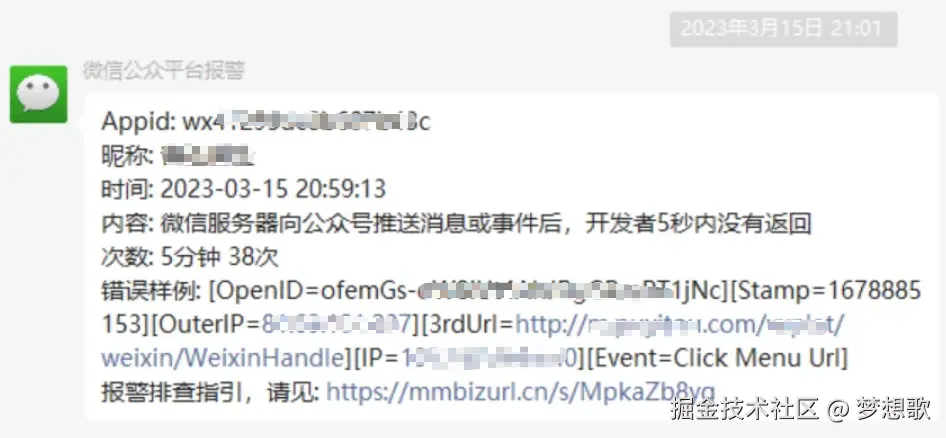Click the 2023年3月15日 21:01 timestamp chip
The width and height of the screenshot is (946, 438).
783,29
